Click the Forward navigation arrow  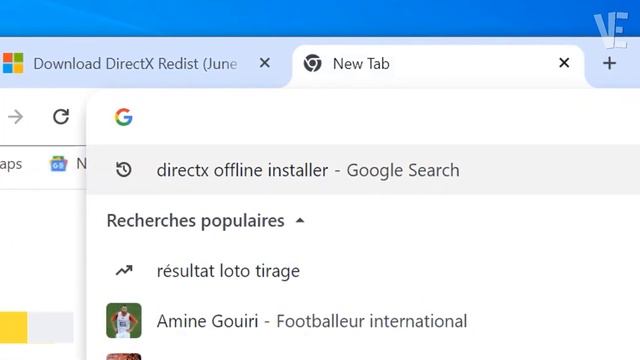click(x=16, y=117)
